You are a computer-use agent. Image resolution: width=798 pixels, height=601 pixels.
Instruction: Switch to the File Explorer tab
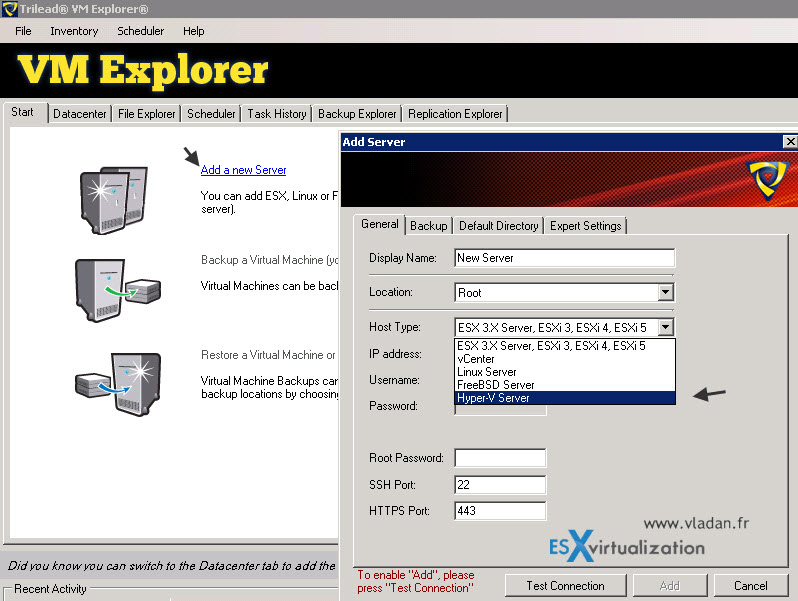[147, 114]
